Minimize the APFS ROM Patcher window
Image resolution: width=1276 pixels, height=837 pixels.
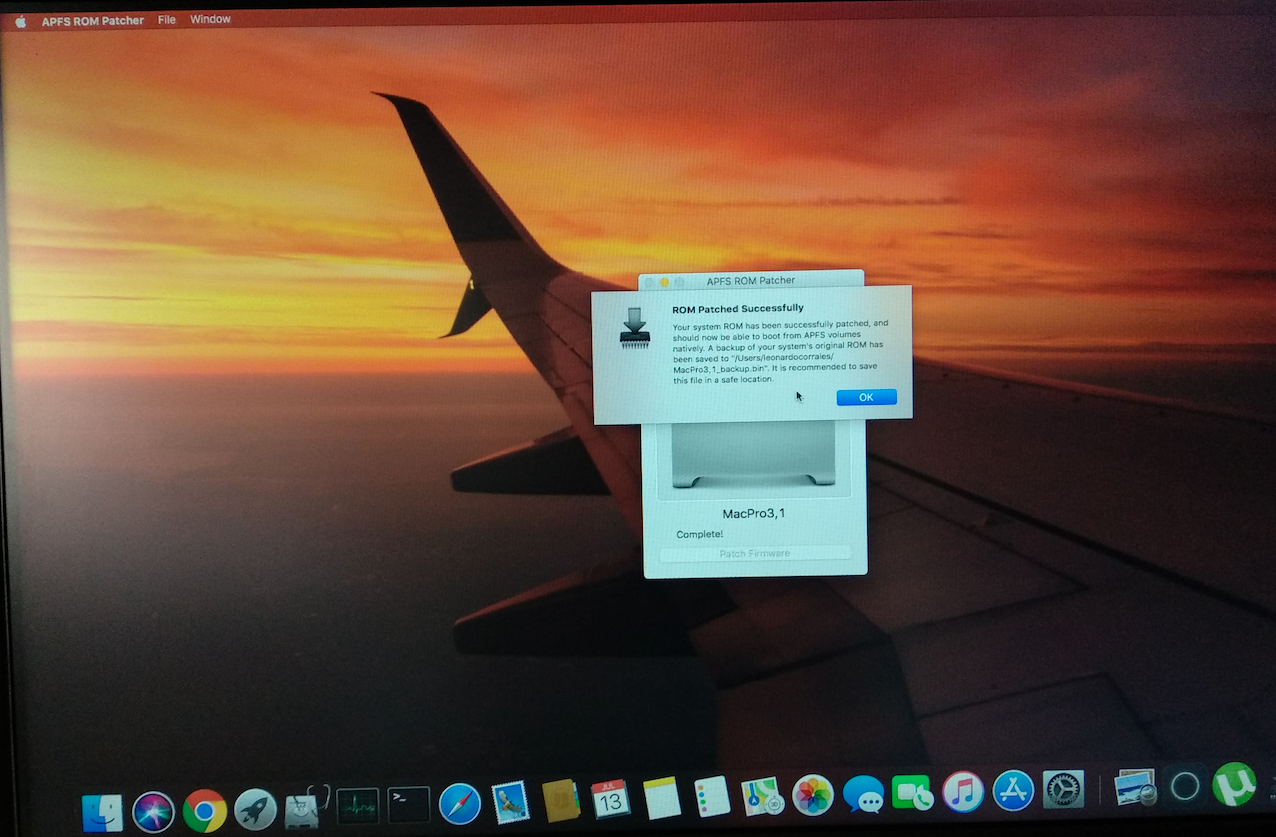[x=664, y=283]
